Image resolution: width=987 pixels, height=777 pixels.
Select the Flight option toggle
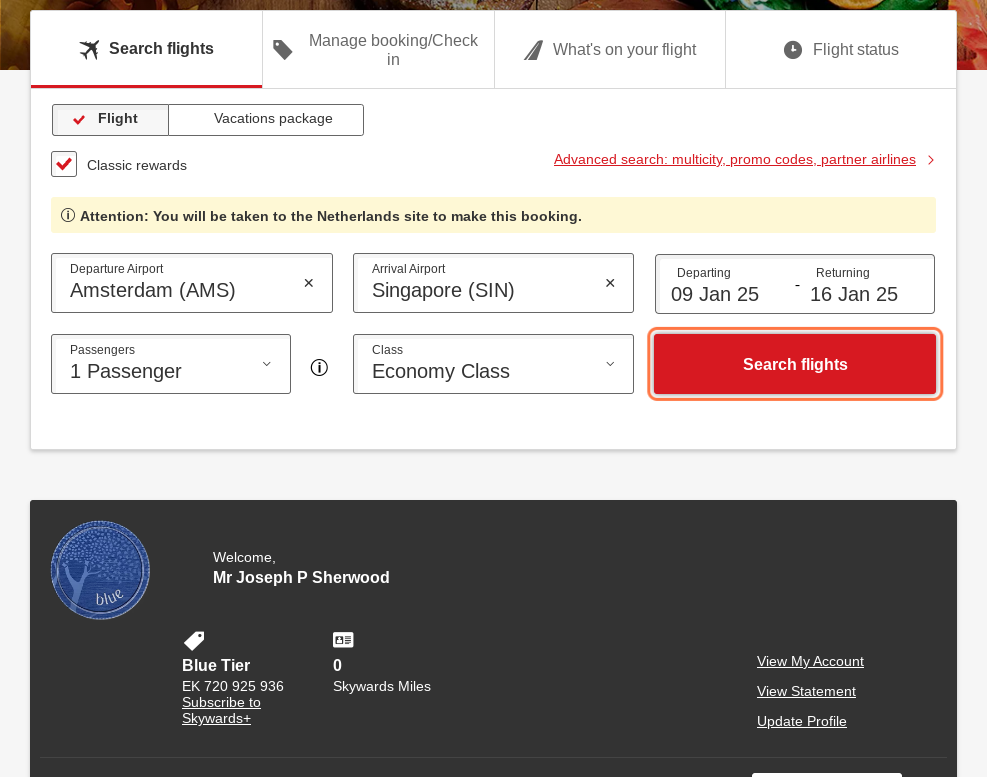click(110, 120)
